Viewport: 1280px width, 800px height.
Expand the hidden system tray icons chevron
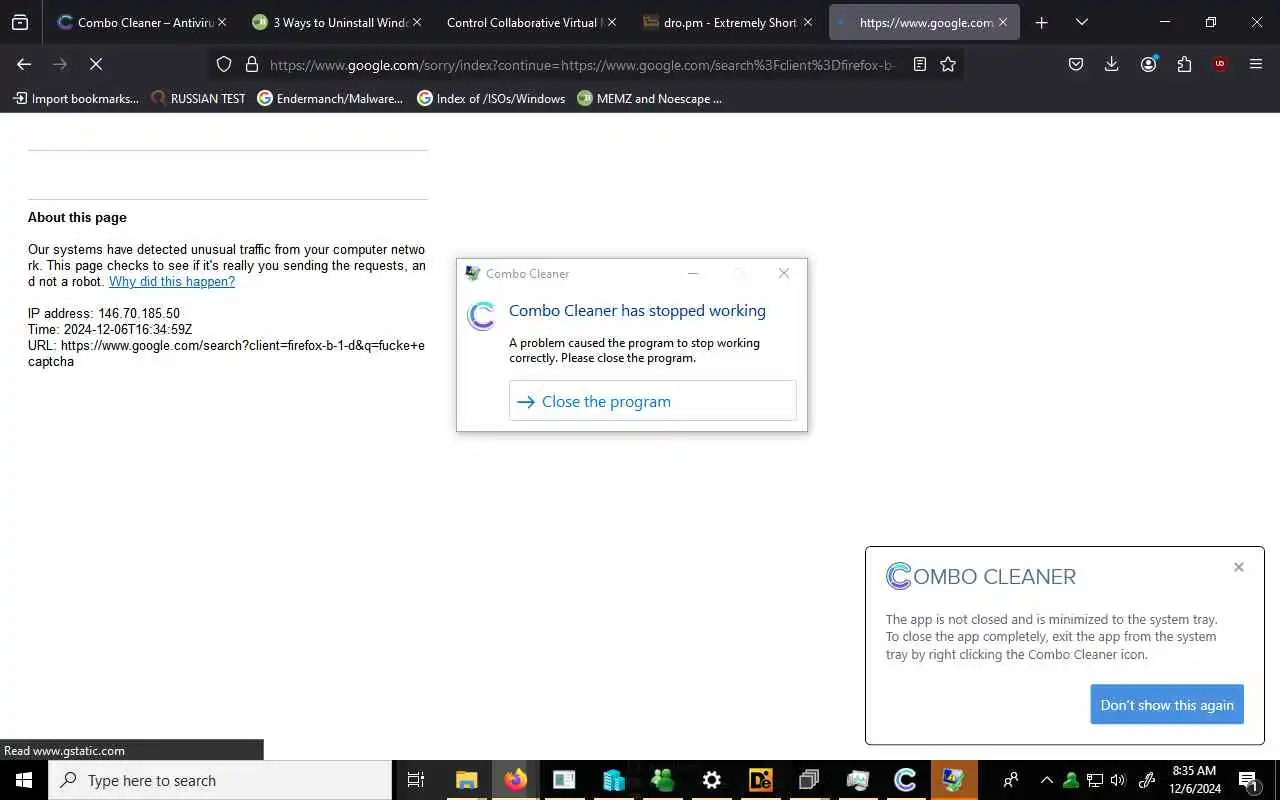(1047, 780)
